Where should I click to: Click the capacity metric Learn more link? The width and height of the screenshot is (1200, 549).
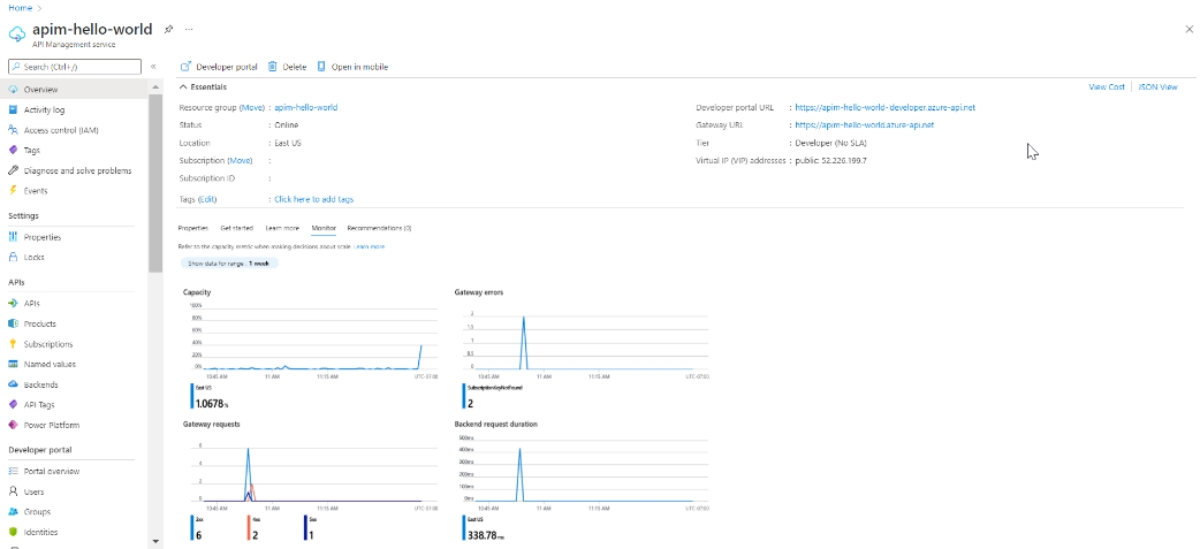[369, 246]
